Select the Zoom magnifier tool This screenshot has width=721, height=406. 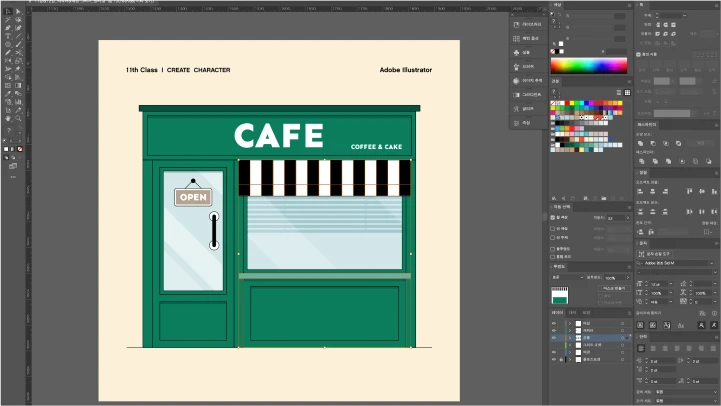tap(18, 119)
